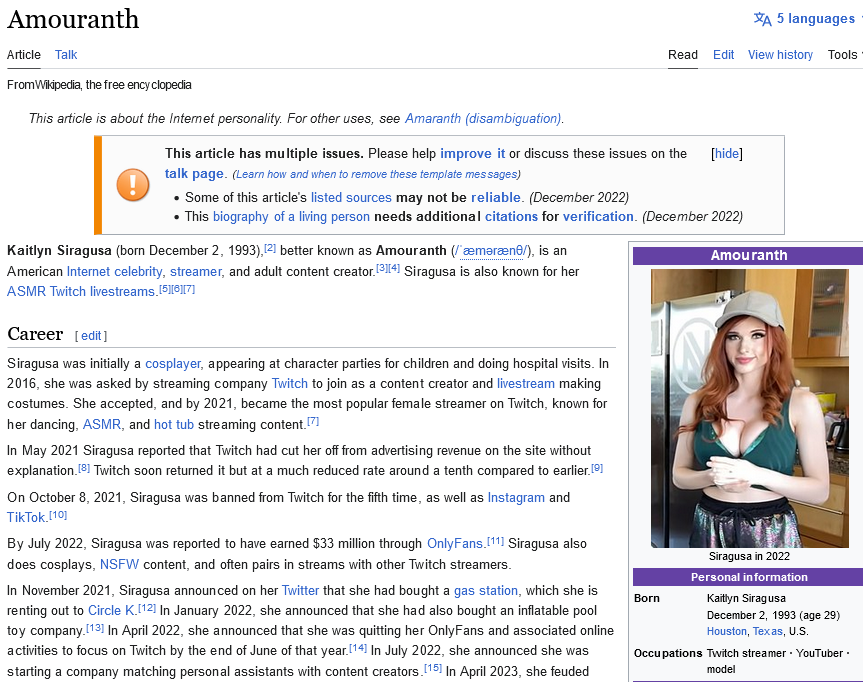Jump to citation [9] after 'earlier'
The height and width of the screenshot is (682, 863).
[x=597, y=468]
